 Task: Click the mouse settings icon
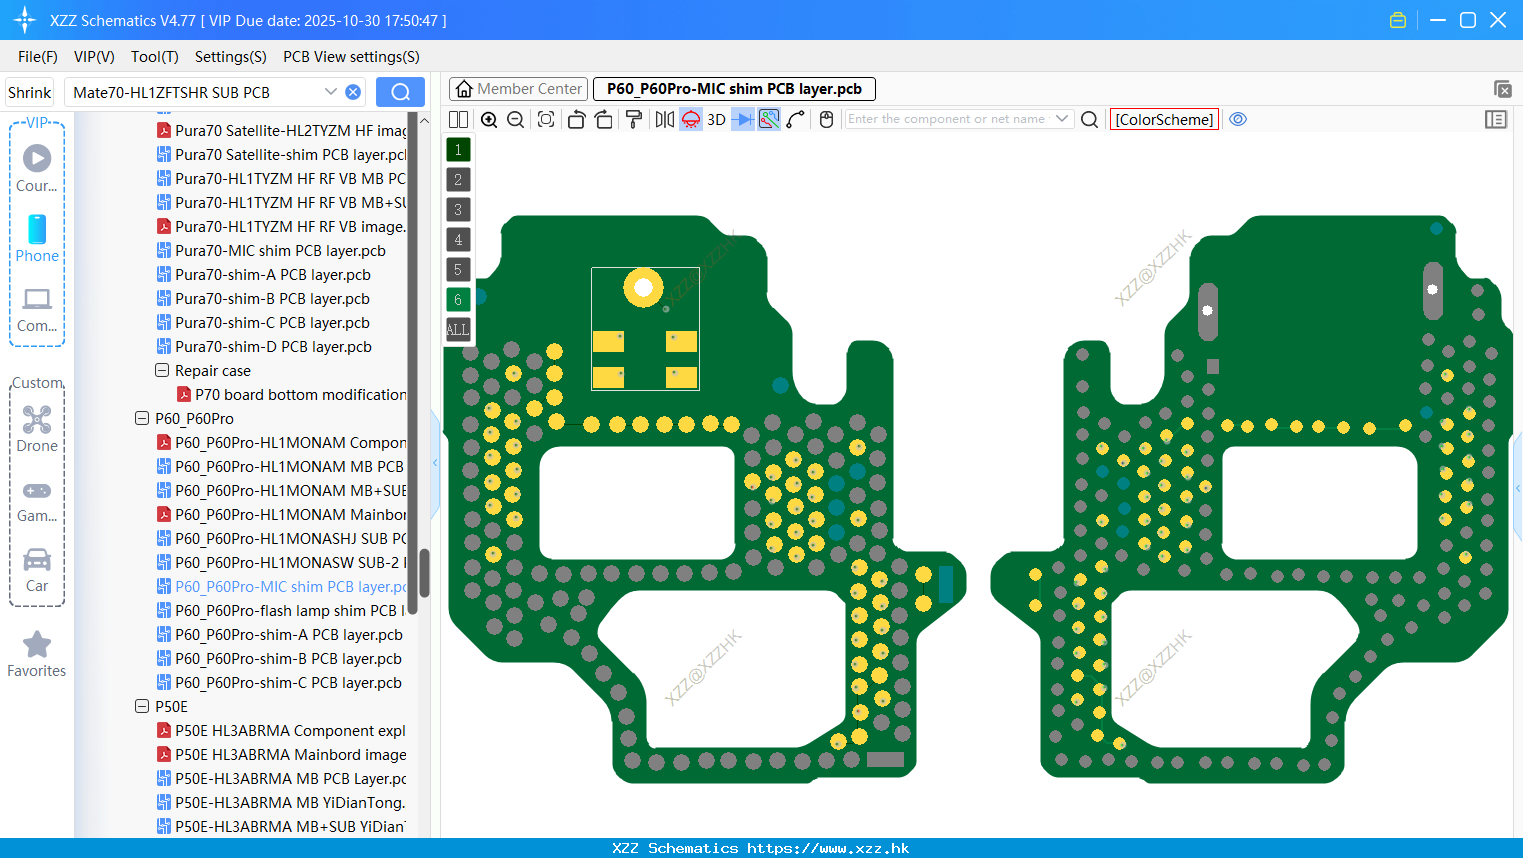826,120
